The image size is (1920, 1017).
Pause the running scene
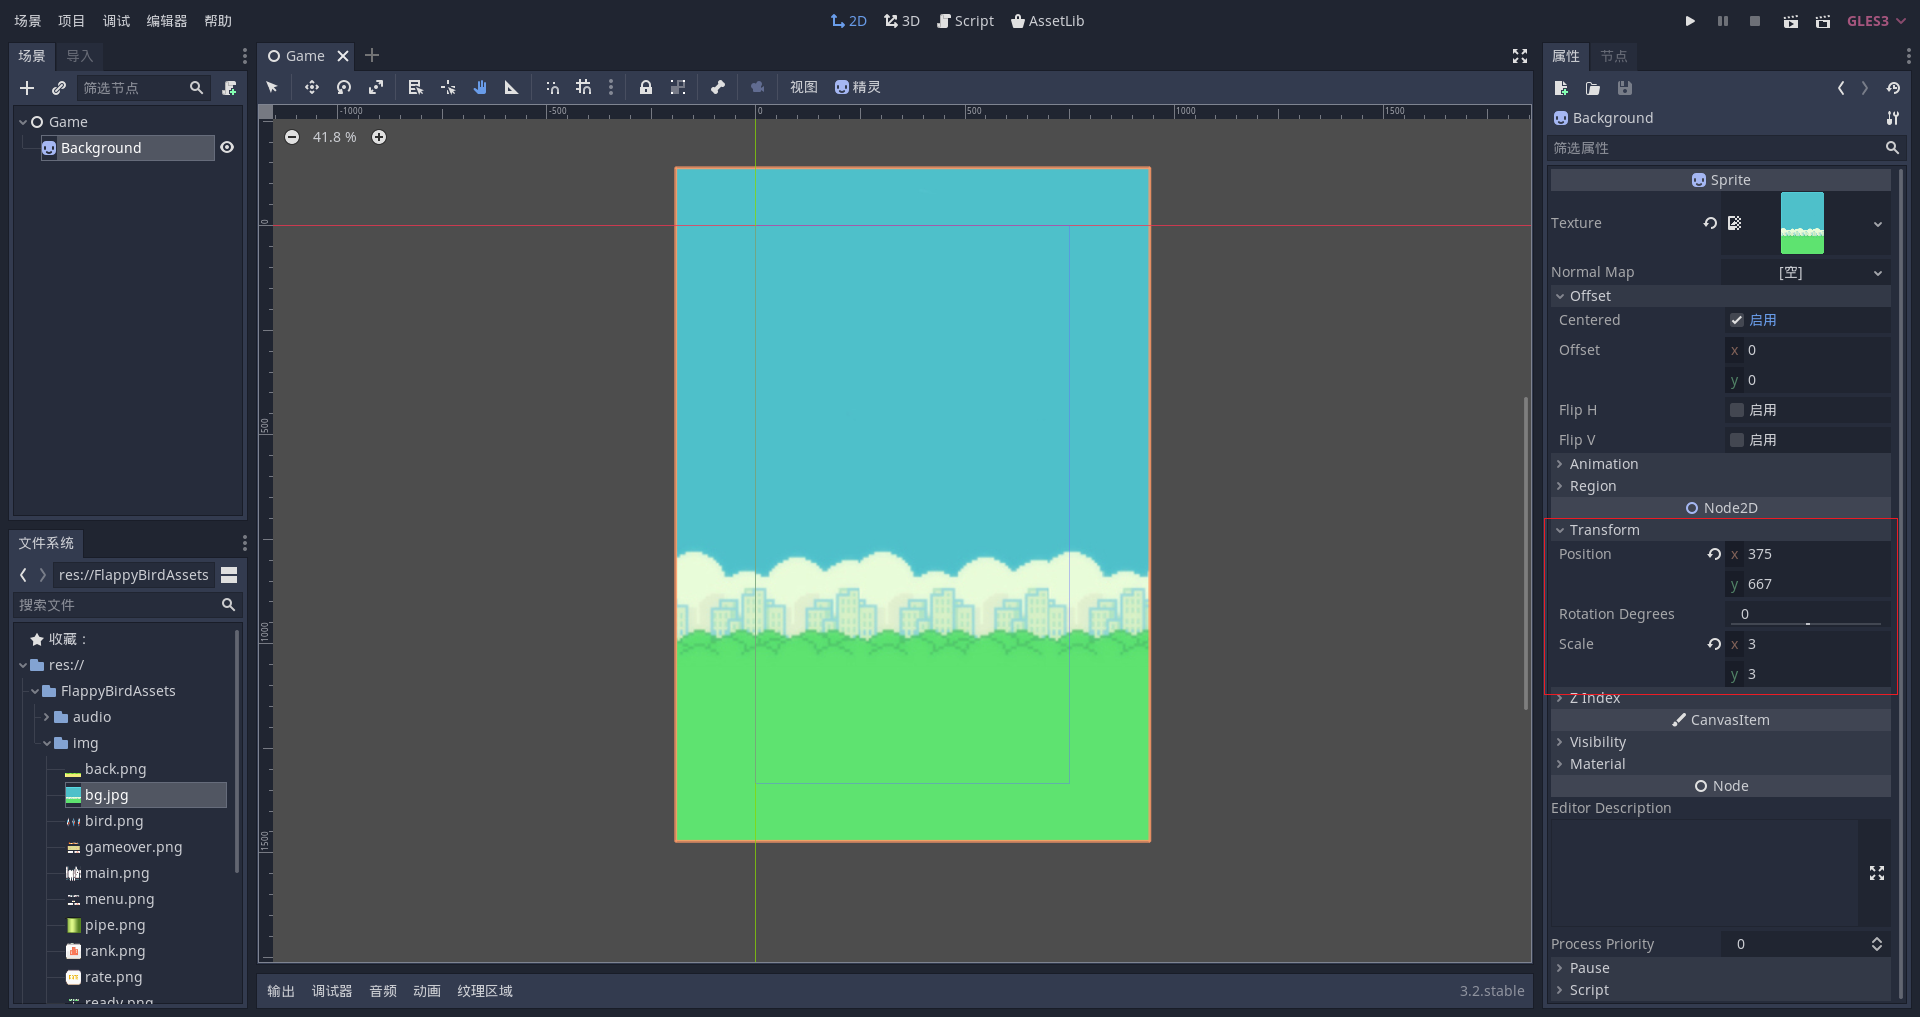[1723, 21]
